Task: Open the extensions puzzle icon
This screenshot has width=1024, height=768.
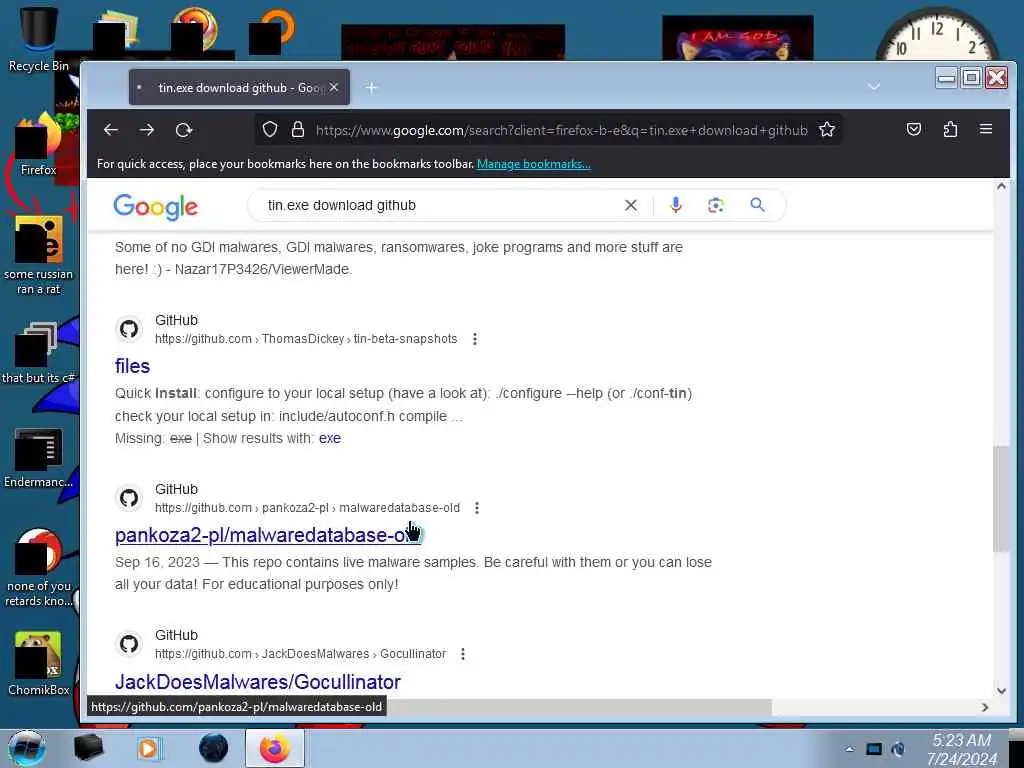Action: [x=950, y=129]
